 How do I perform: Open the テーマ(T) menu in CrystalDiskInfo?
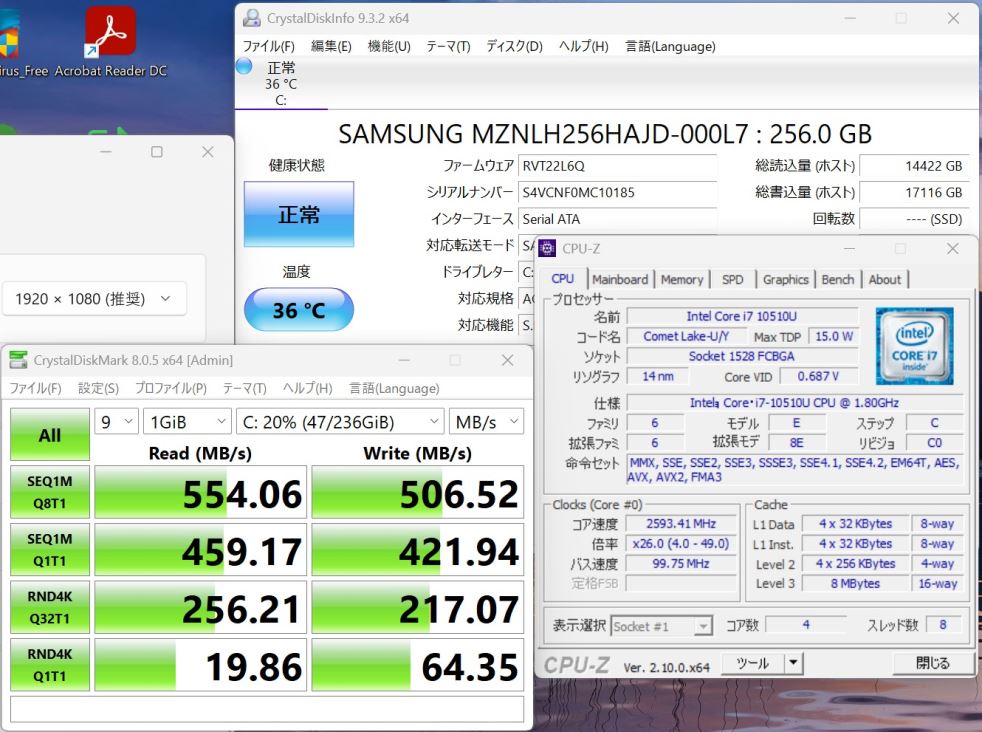click(448, 46)
